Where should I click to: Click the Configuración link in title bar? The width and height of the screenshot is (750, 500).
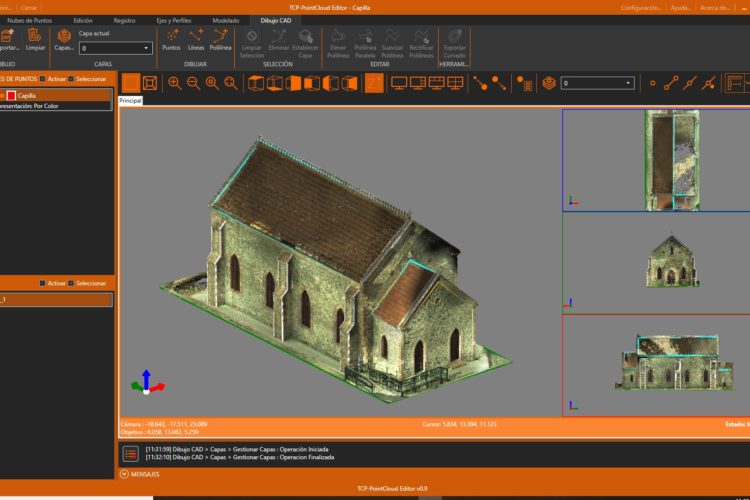click(640, 7)
